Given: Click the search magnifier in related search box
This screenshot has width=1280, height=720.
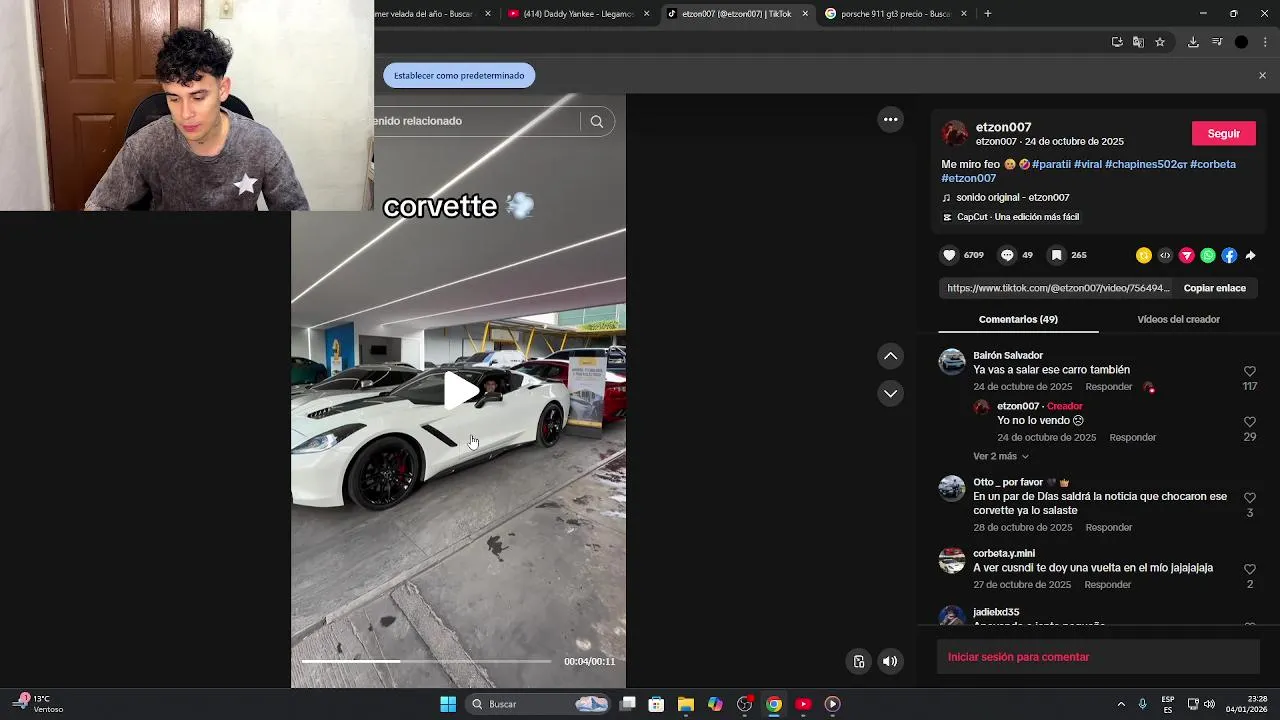Looking at the screenshot, I should point(597,121).
